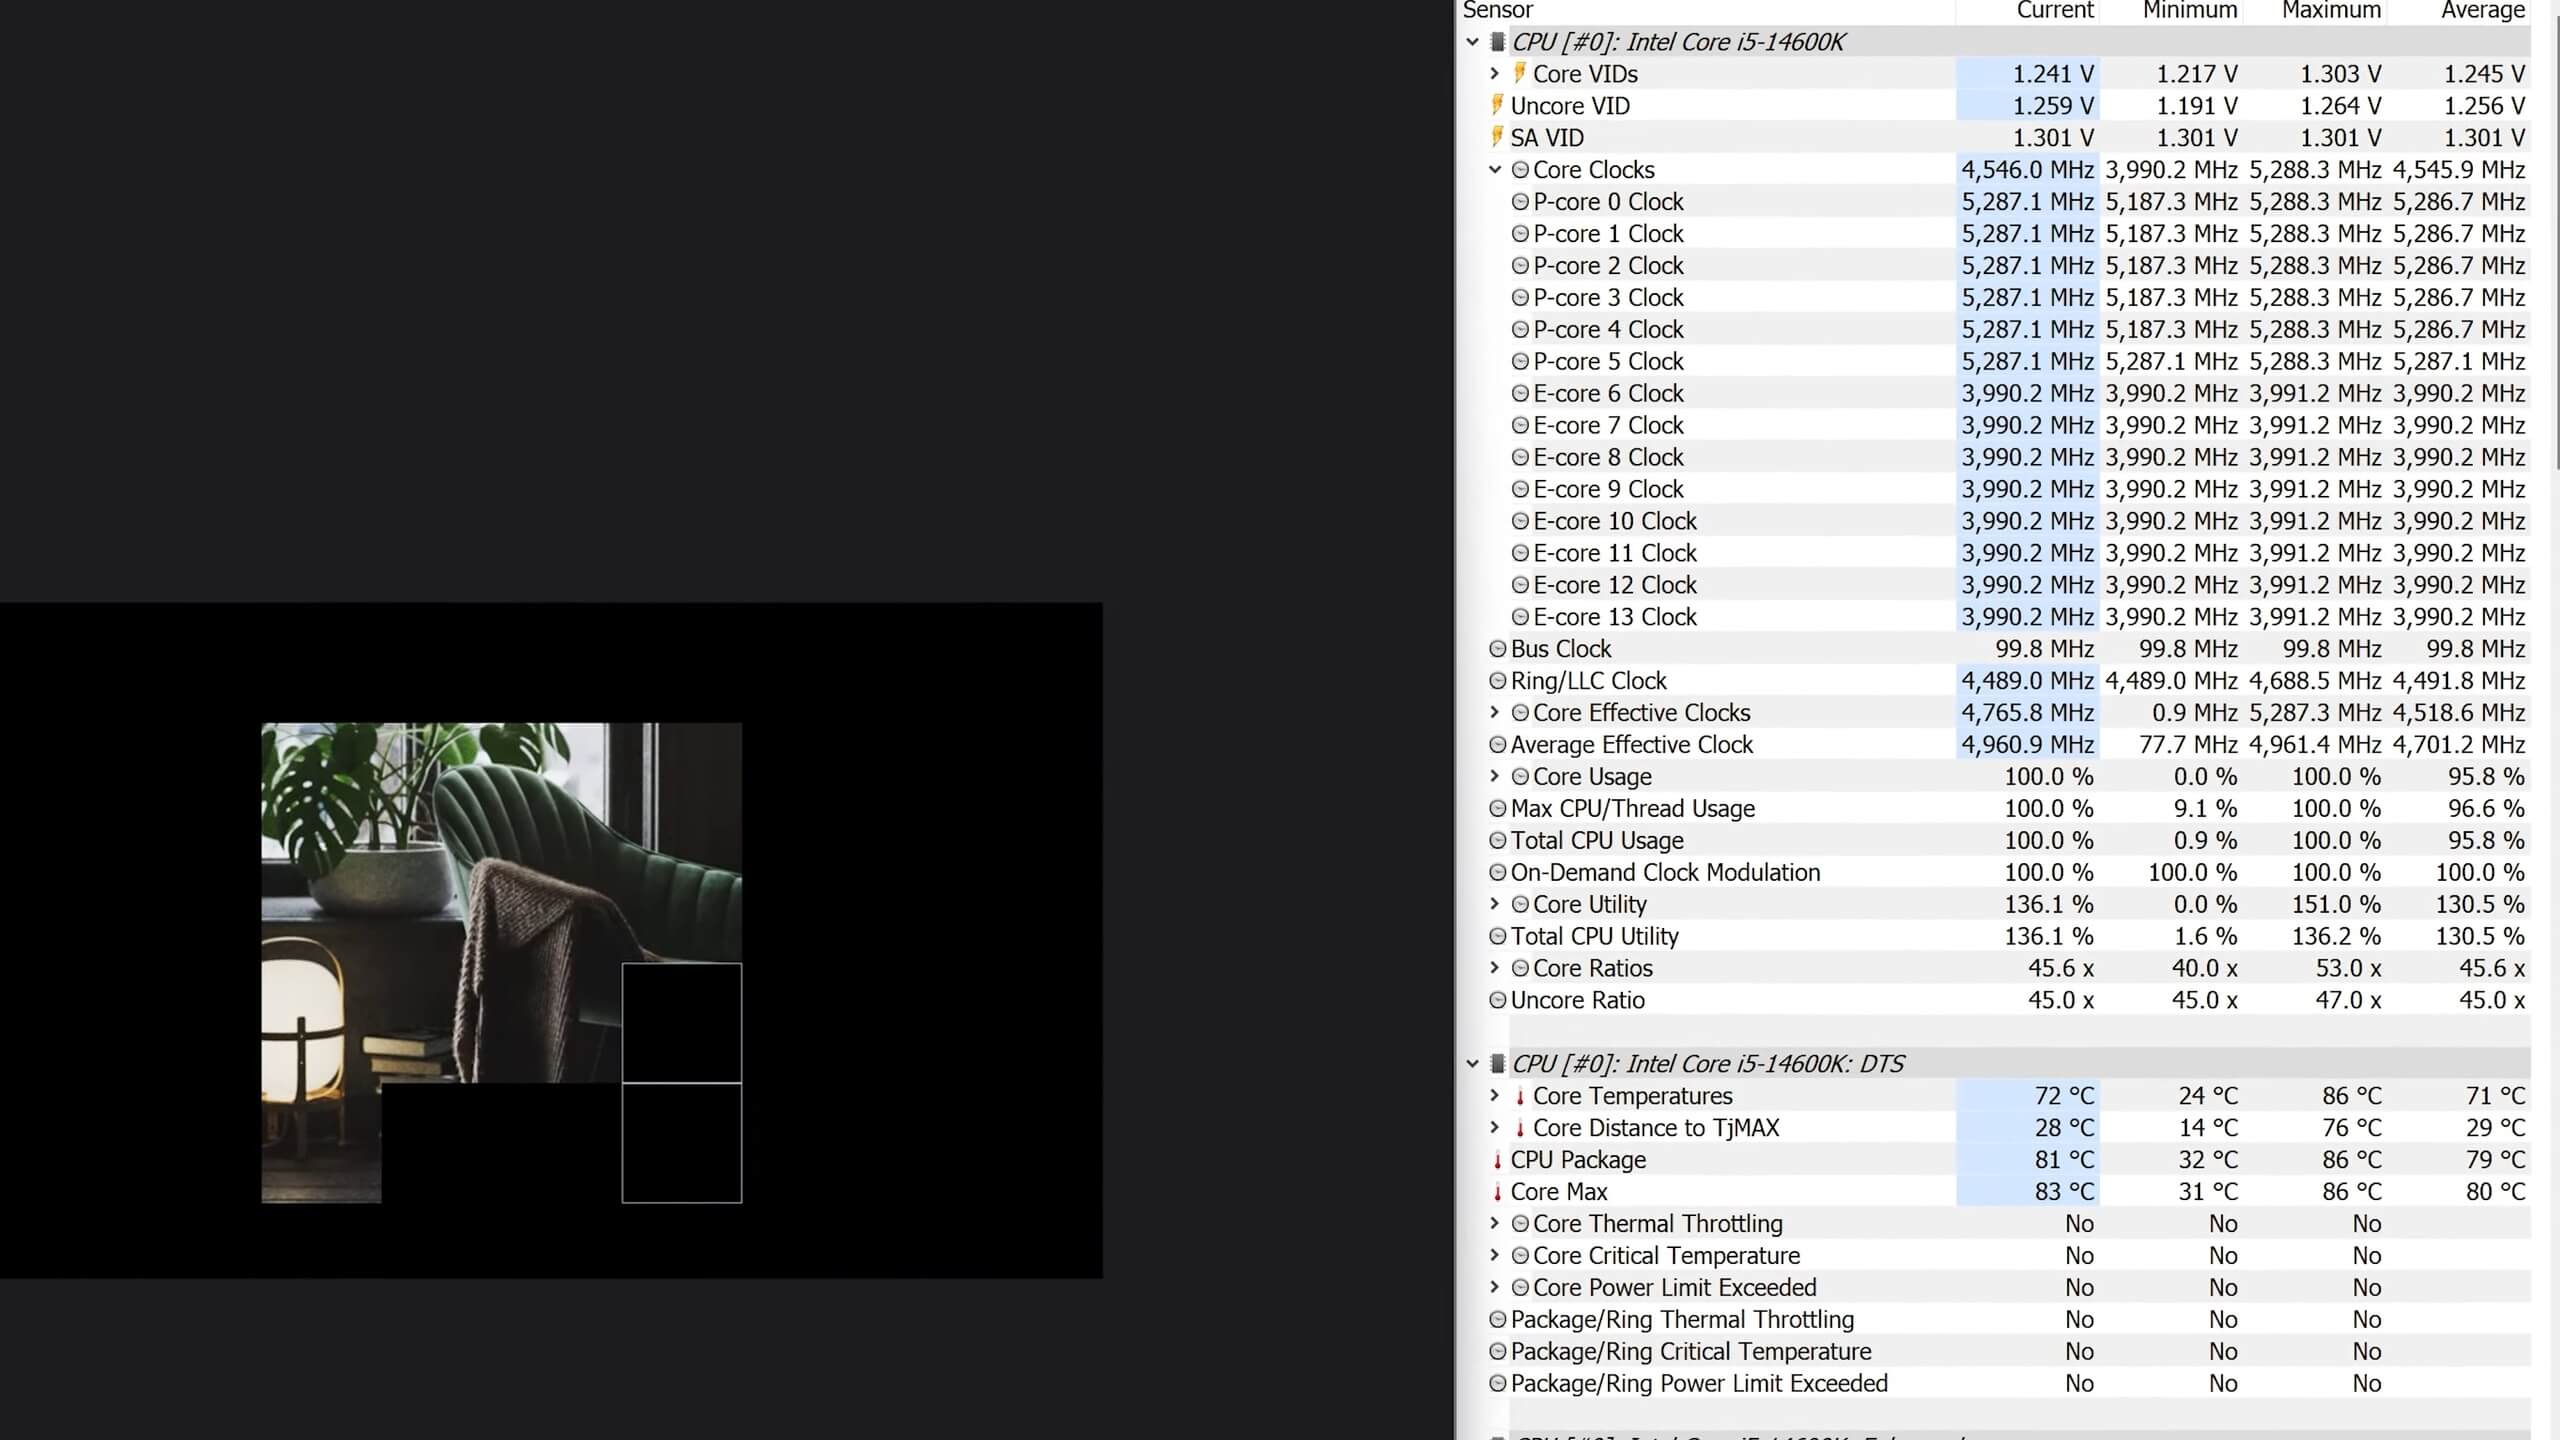This screenshot has width=2560, height=1440.
Task: Click the thermometer icon for CPU Package
Action: tap(1497, 1160)
